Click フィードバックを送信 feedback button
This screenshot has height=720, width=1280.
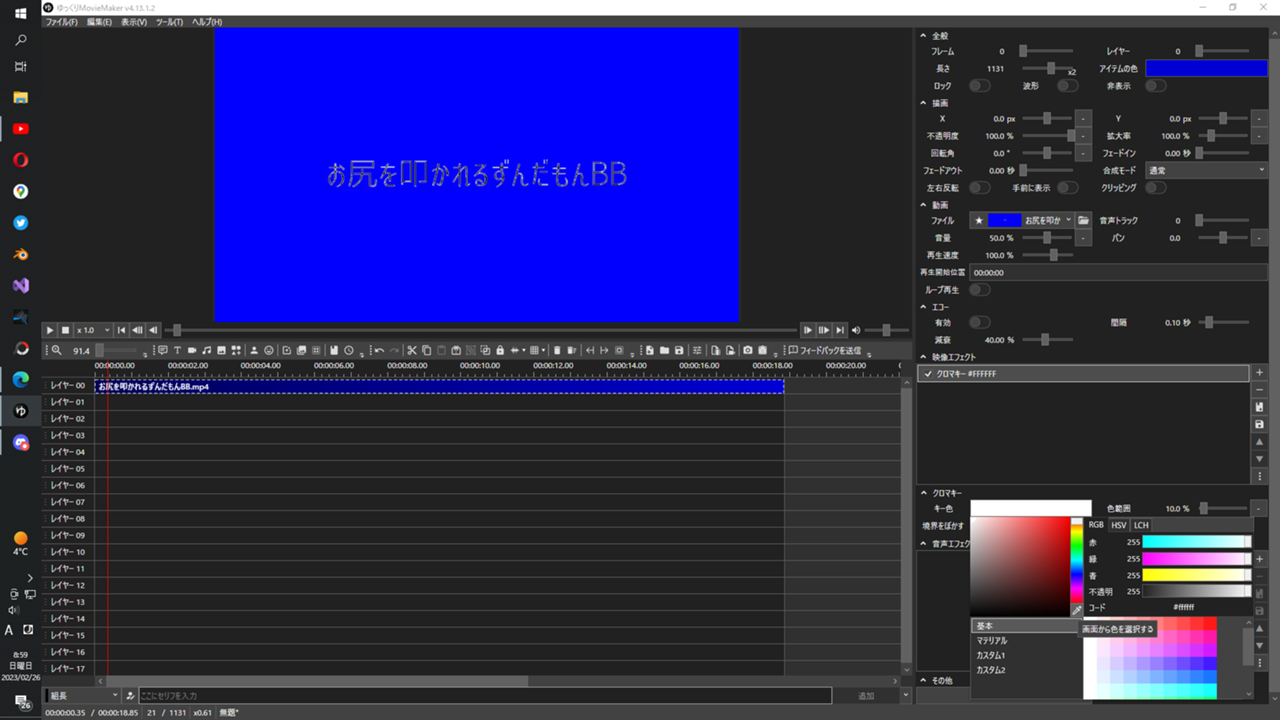823,350
